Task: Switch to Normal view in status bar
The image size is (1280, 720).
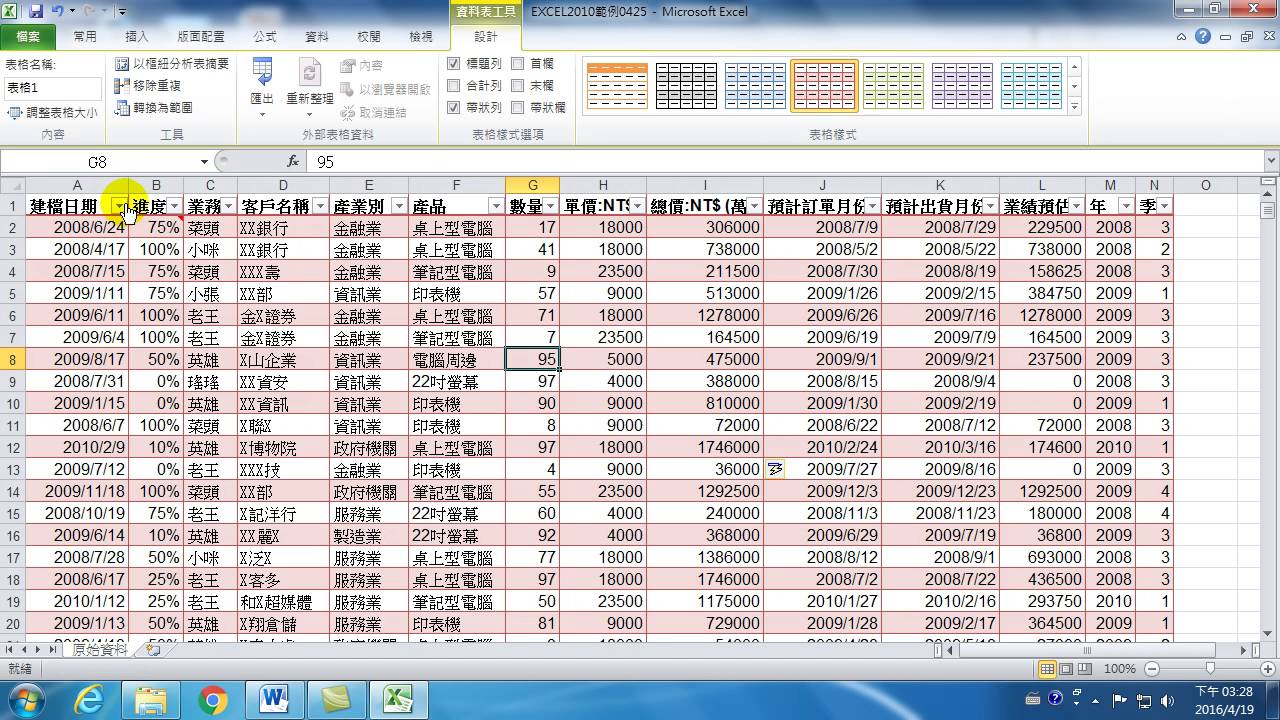Action: coord(1047,668)
